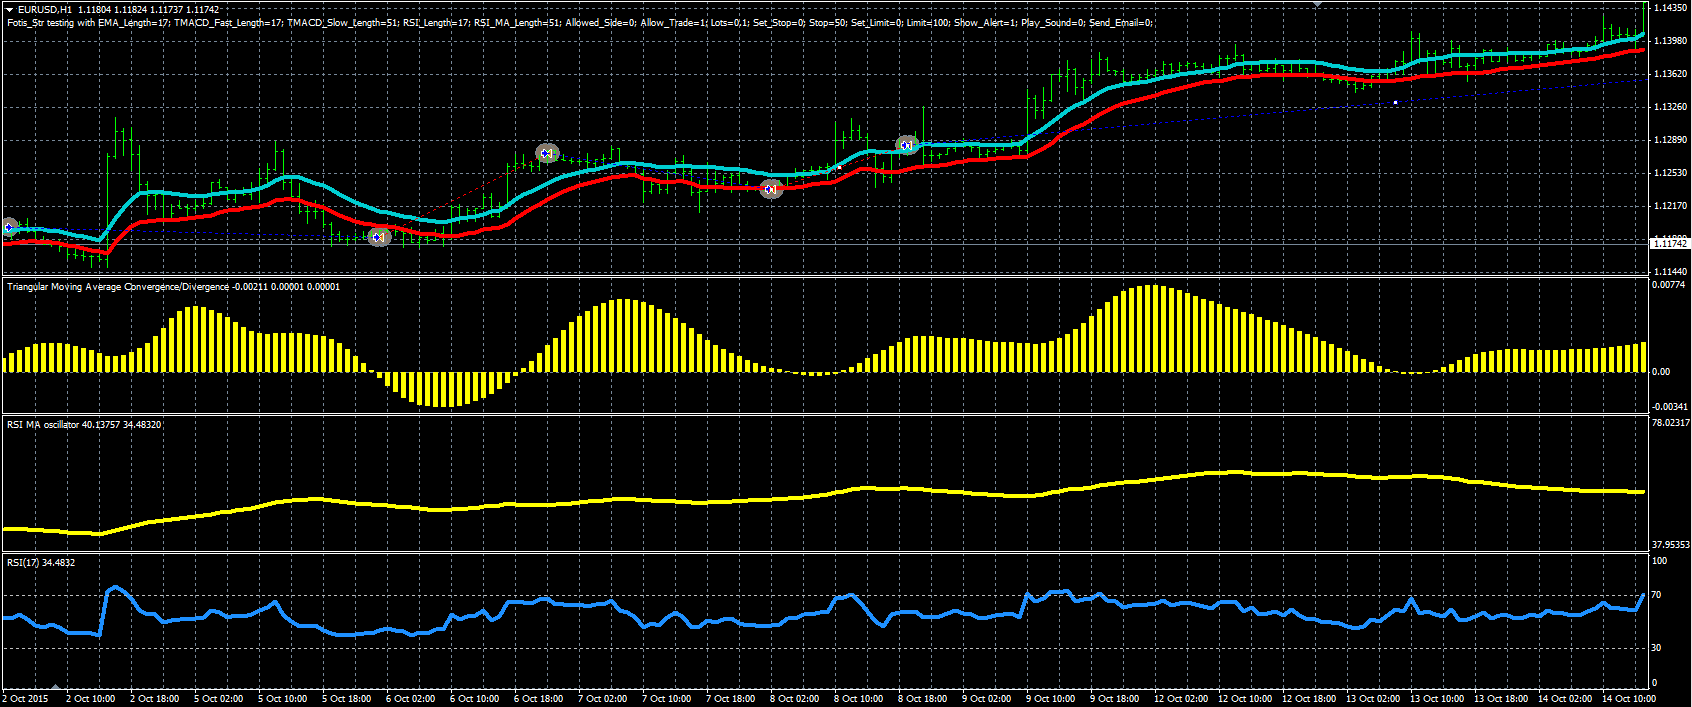Click the current price label 1.11742
1692x707 pixels.
(x=1668, y=244)
